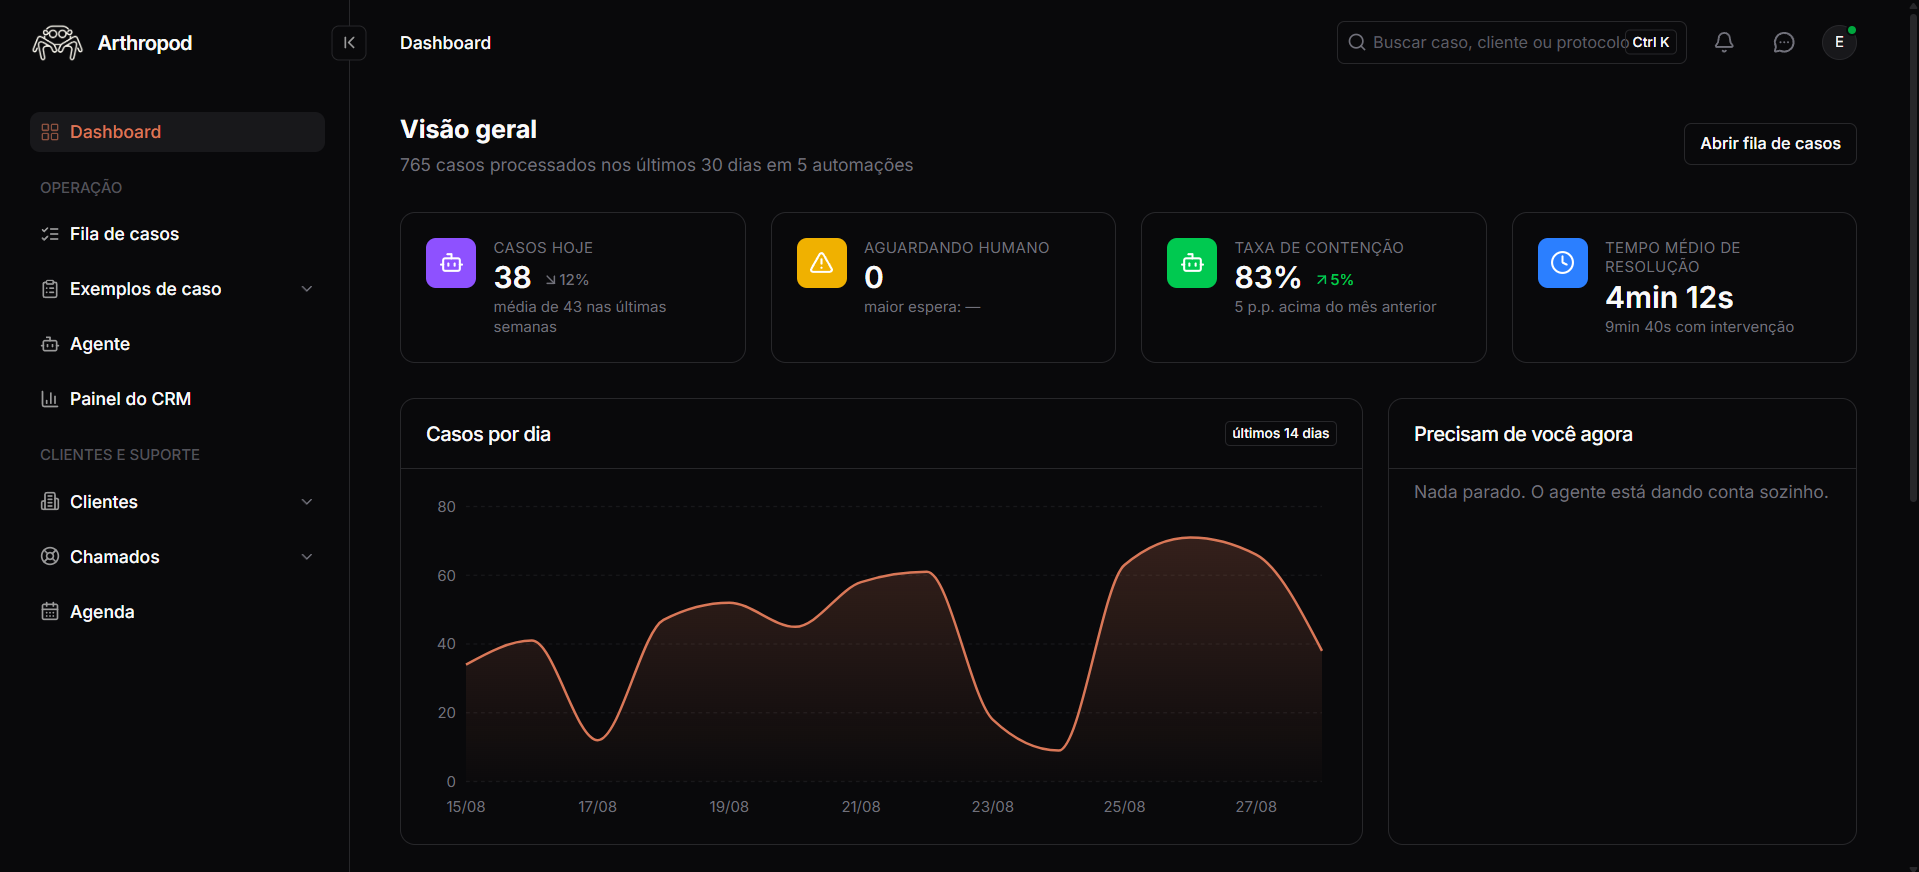Screen dimensions: 1919x872
Task: Click the Clientes building icon
Action: [x=50, y=502]
